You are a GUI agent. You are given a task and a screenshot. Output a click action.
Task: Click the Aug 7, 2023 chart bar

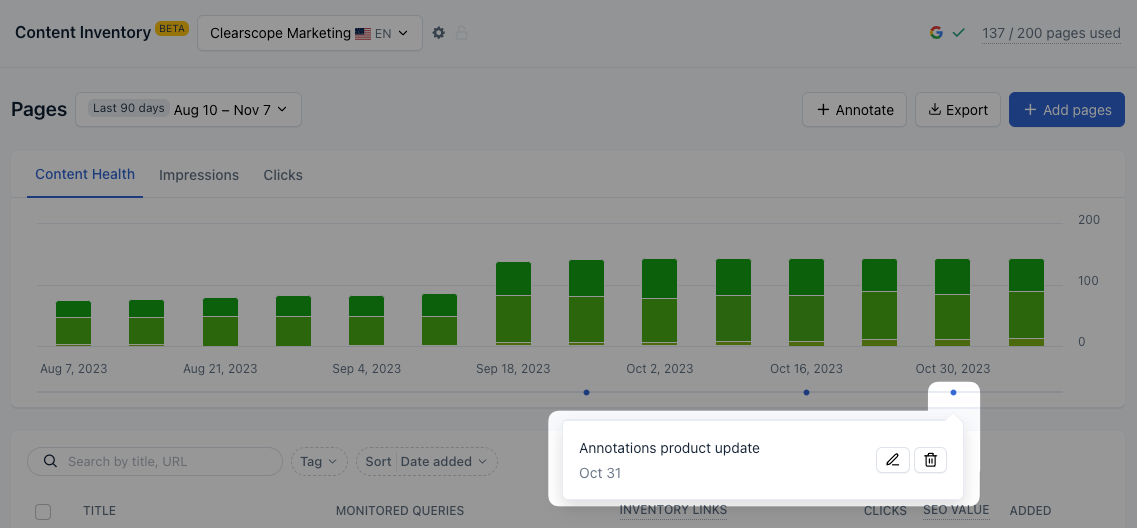coord(73,323)
